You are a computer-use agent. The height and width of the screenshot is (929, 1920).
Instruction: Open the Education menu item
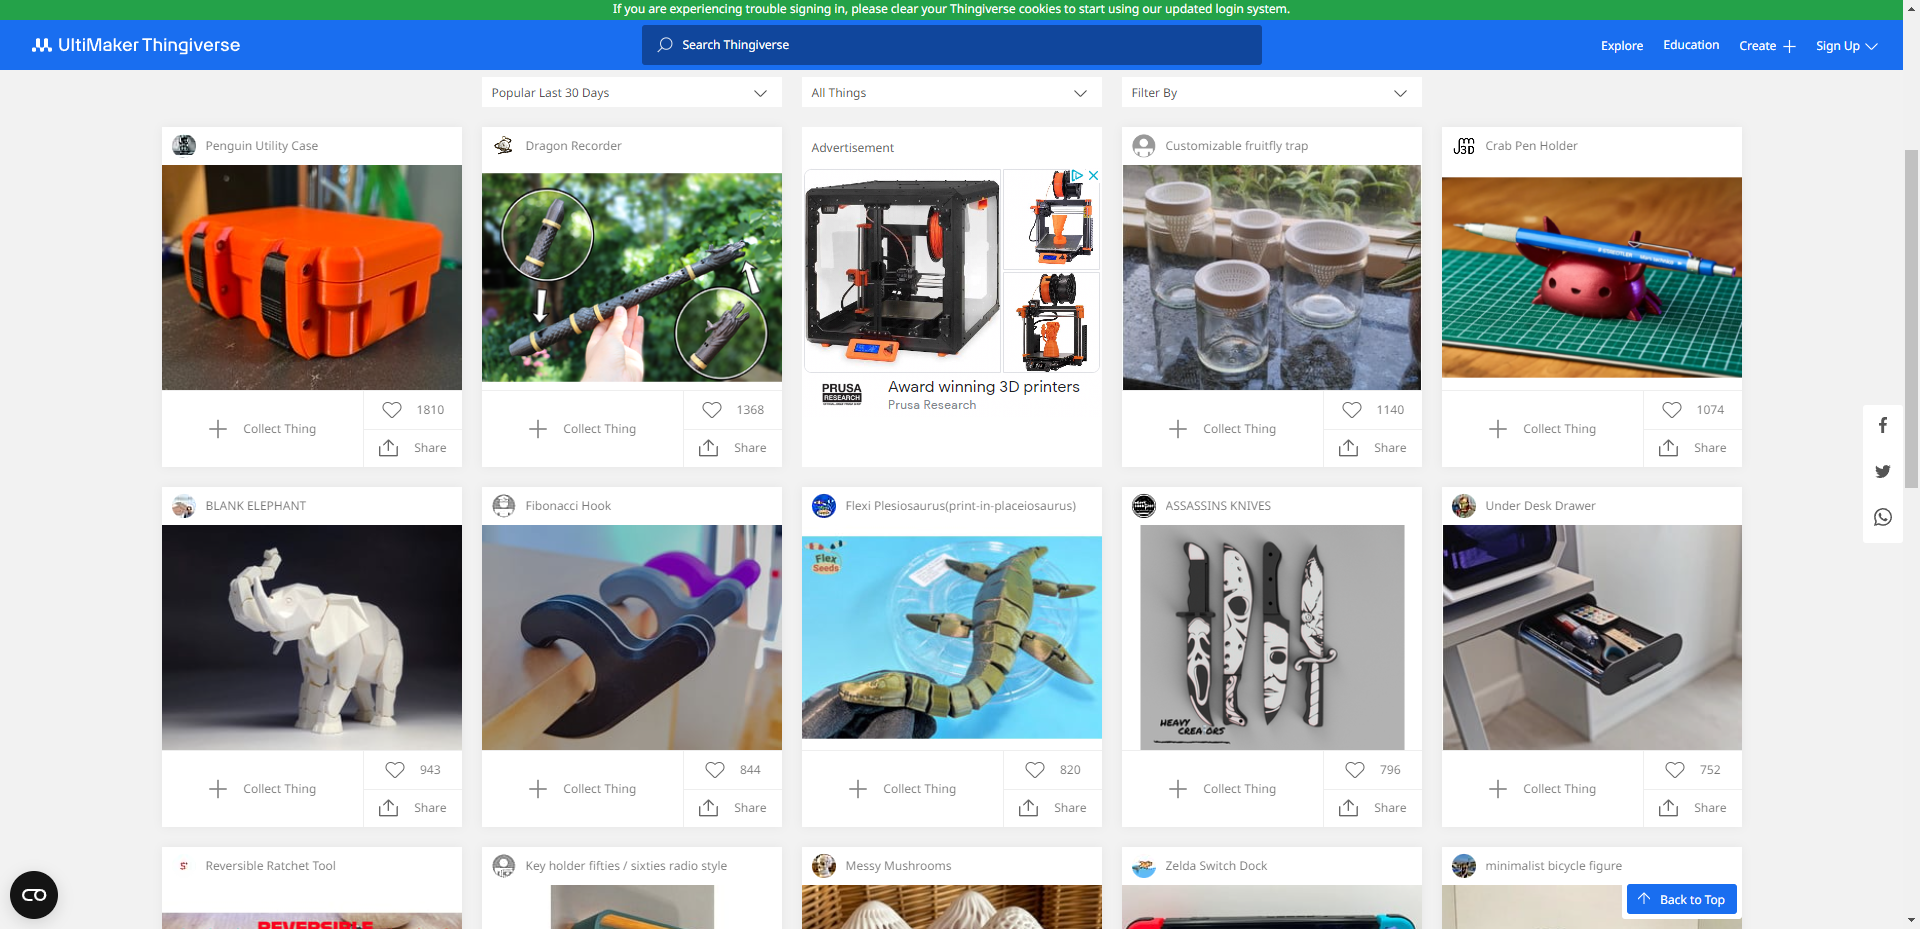(x=1691, y=45)
